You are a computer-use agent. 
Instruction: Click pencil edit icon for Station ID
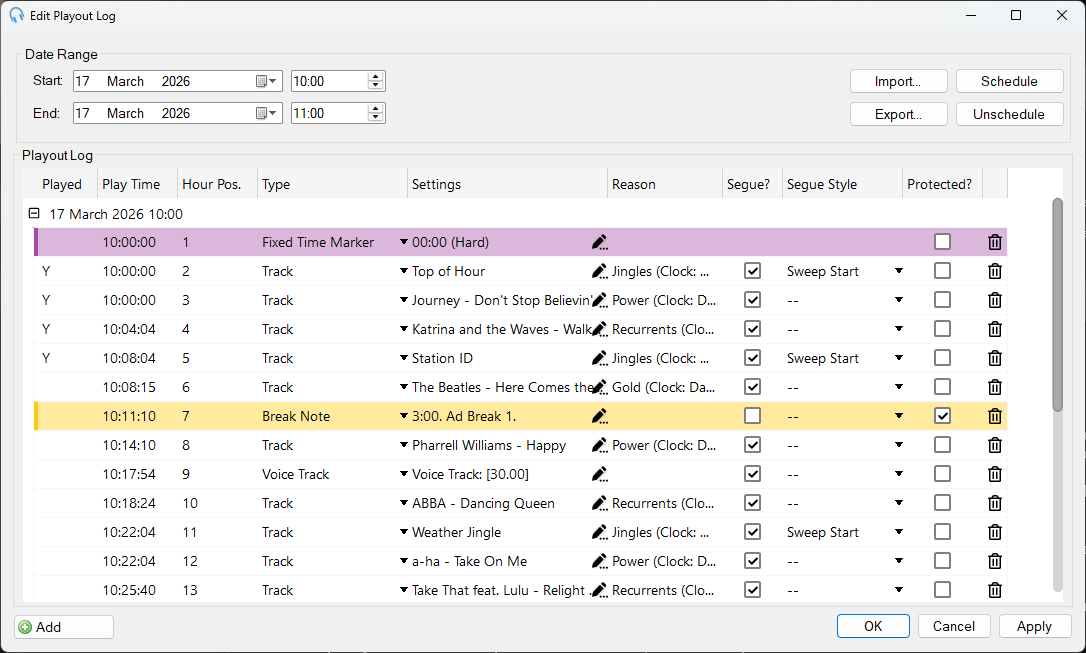(600, 359)
